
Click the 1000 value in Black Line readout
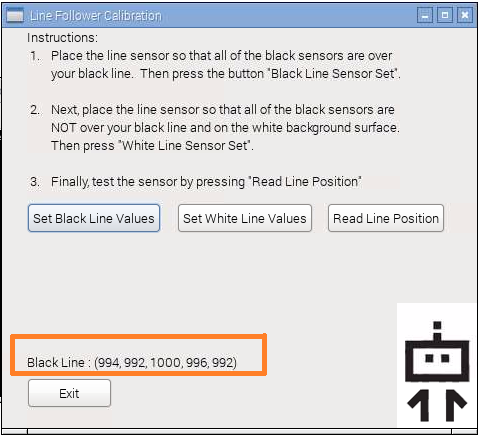pos(165,362)
